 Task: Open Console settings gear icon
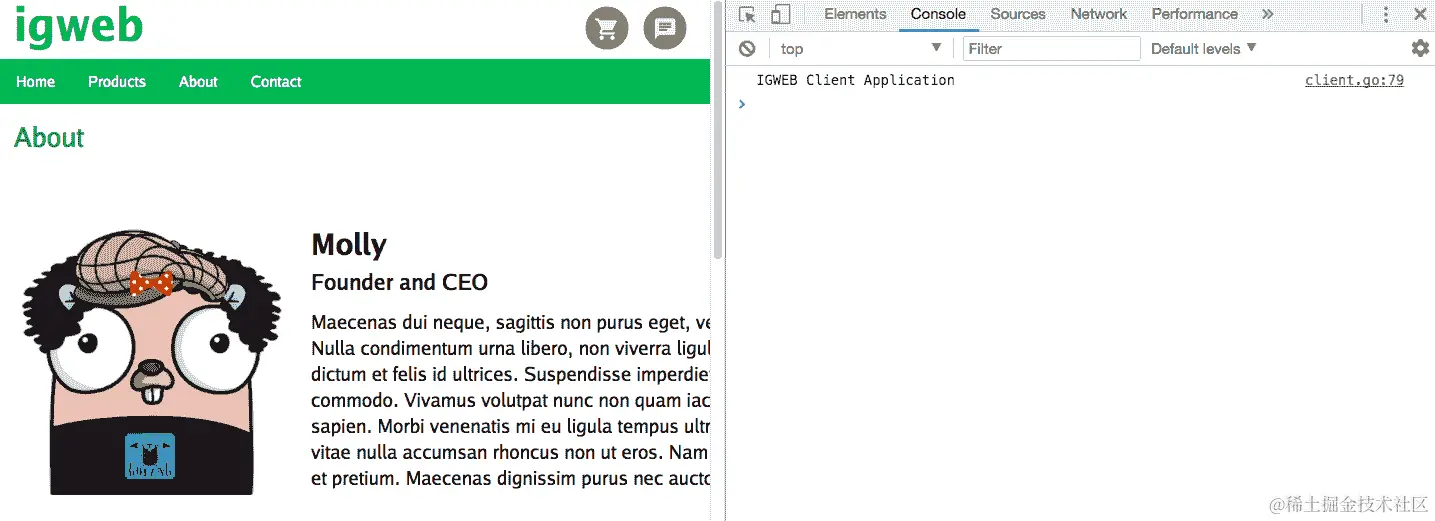1420,48
